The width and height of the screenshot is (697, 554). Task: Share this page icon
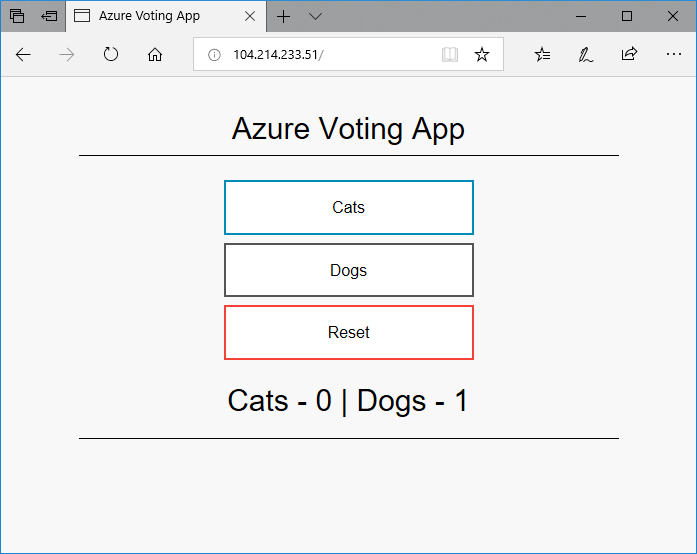coord(629,54)
